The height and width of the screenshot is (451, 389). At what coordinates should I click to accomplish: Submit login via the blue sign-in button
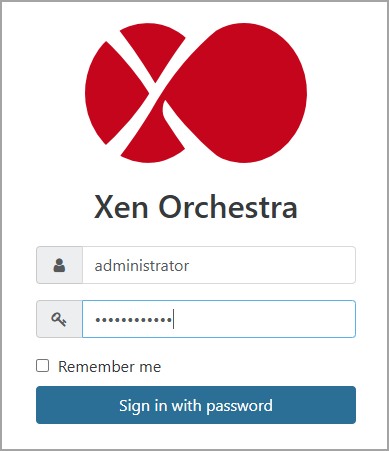[x=196, y=405]
